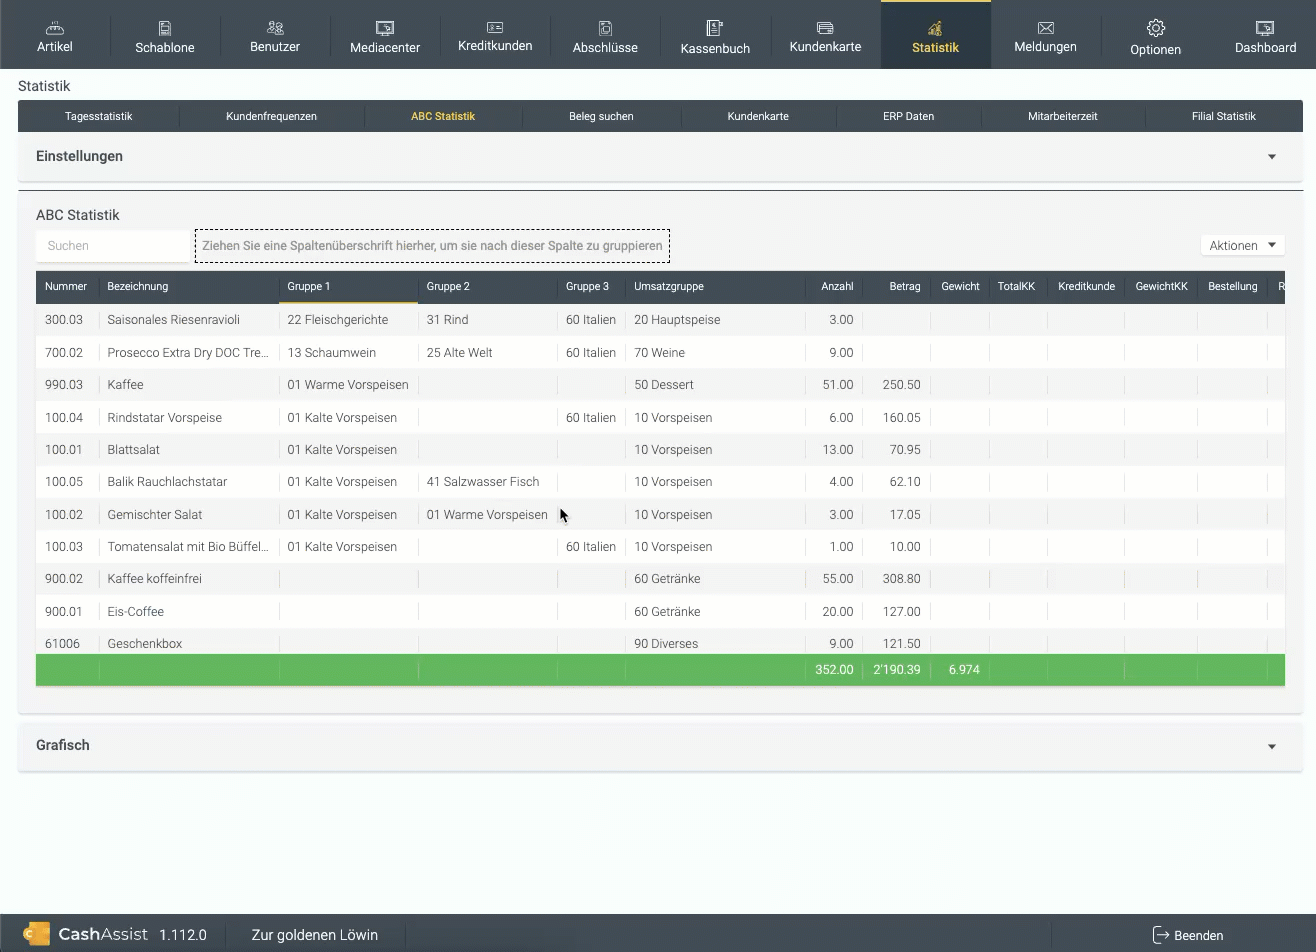Image resolution: width=1316 pixels, height=952 pixels.
Task: Switch to the Kundenfrequenzen tab
Action: (x=271, y=116)
